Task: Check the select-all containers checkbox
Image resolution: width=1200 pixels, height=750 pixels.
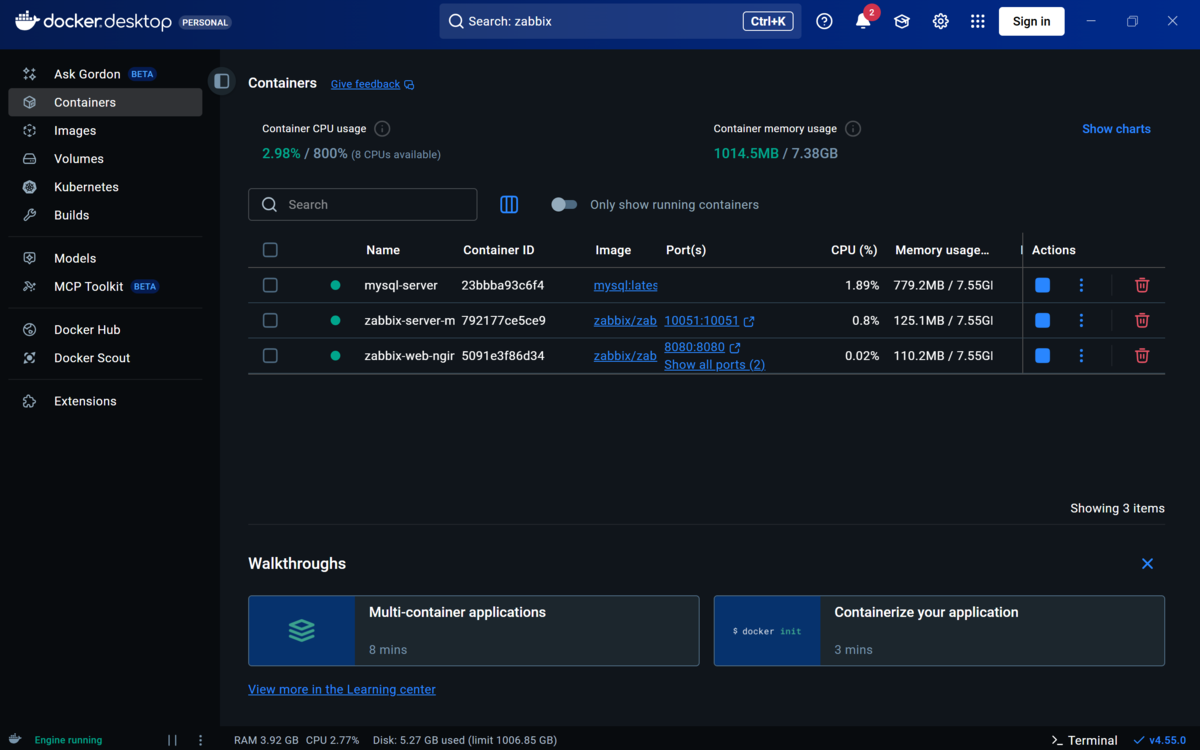Action: pos(270,250)
